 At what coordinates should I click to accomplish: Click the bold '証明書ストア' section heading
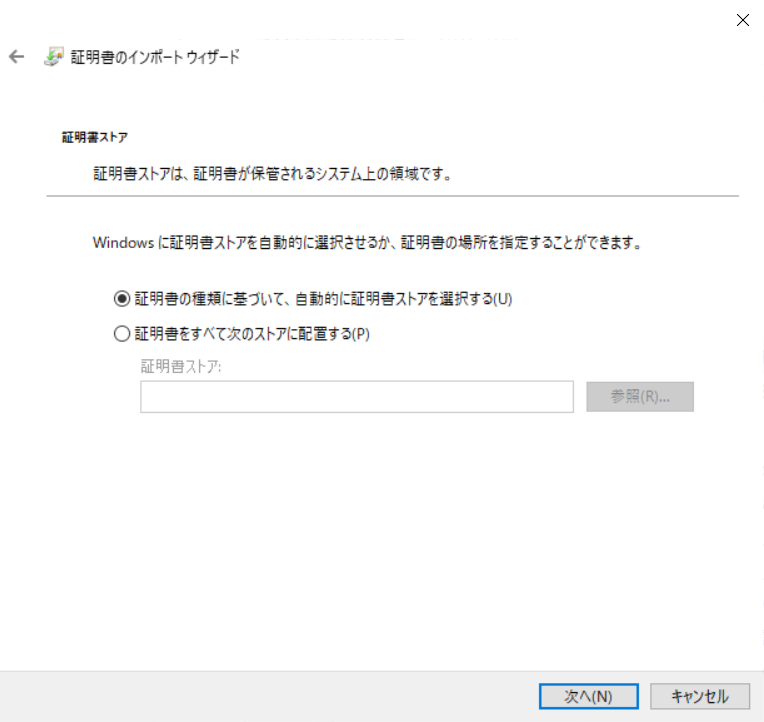[95, 137]
